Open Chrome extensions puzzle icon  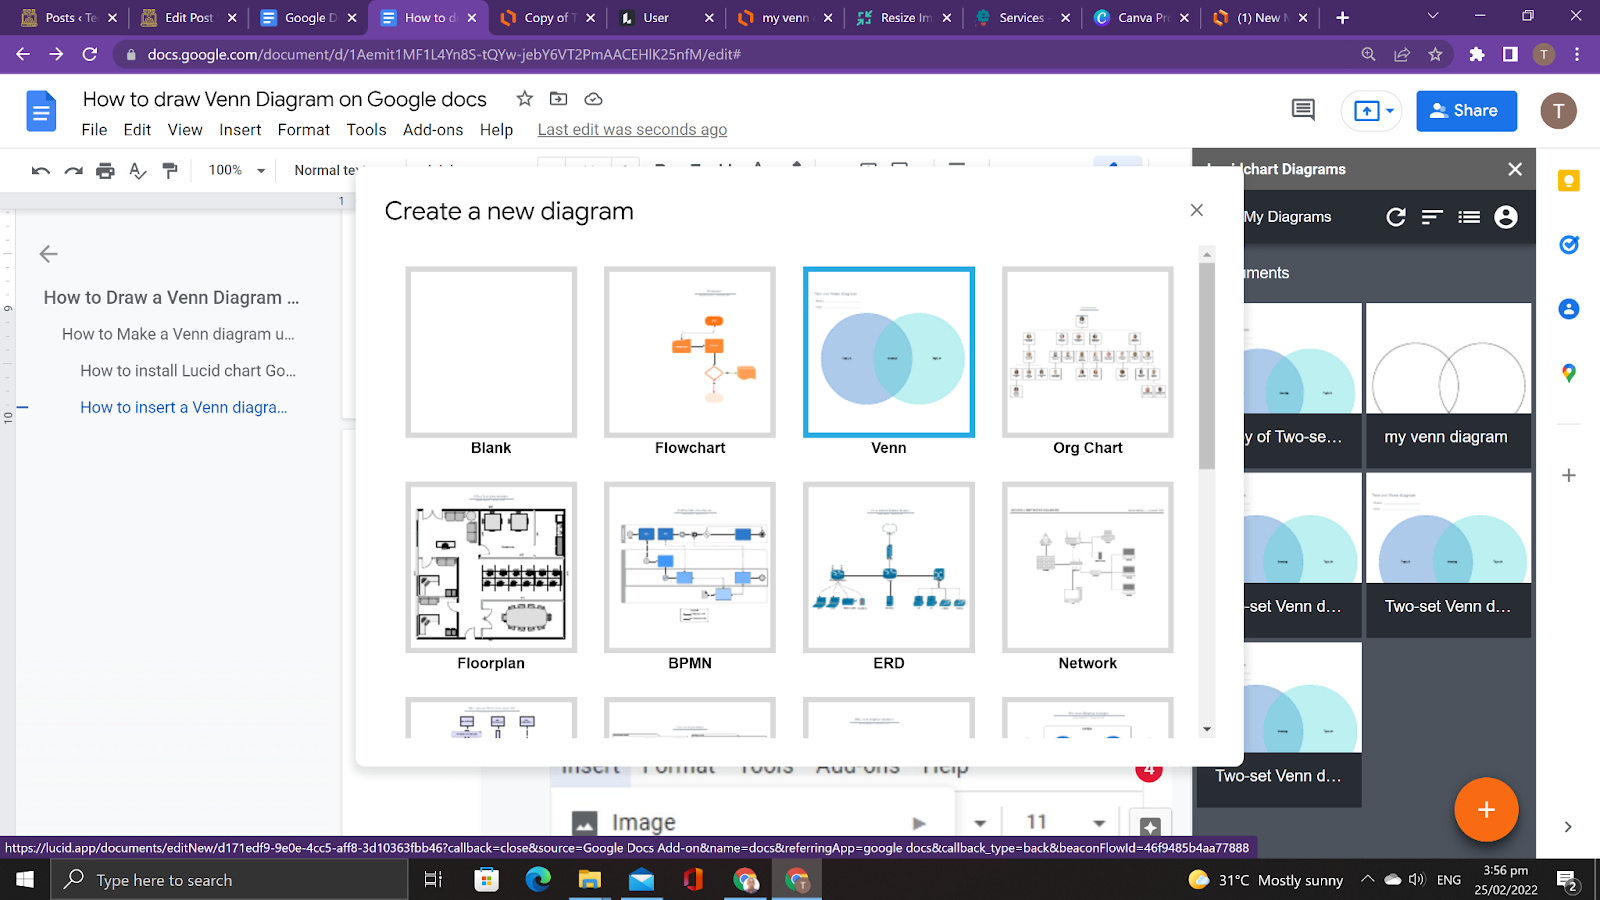tap(1477, 54)
